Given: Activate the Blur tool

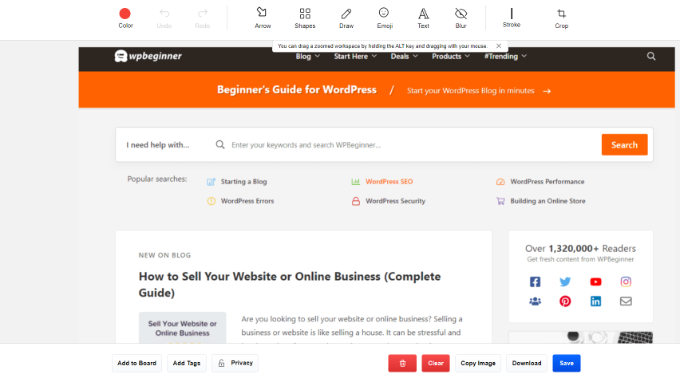Looking at the screenshot, I should coord(461,18).
